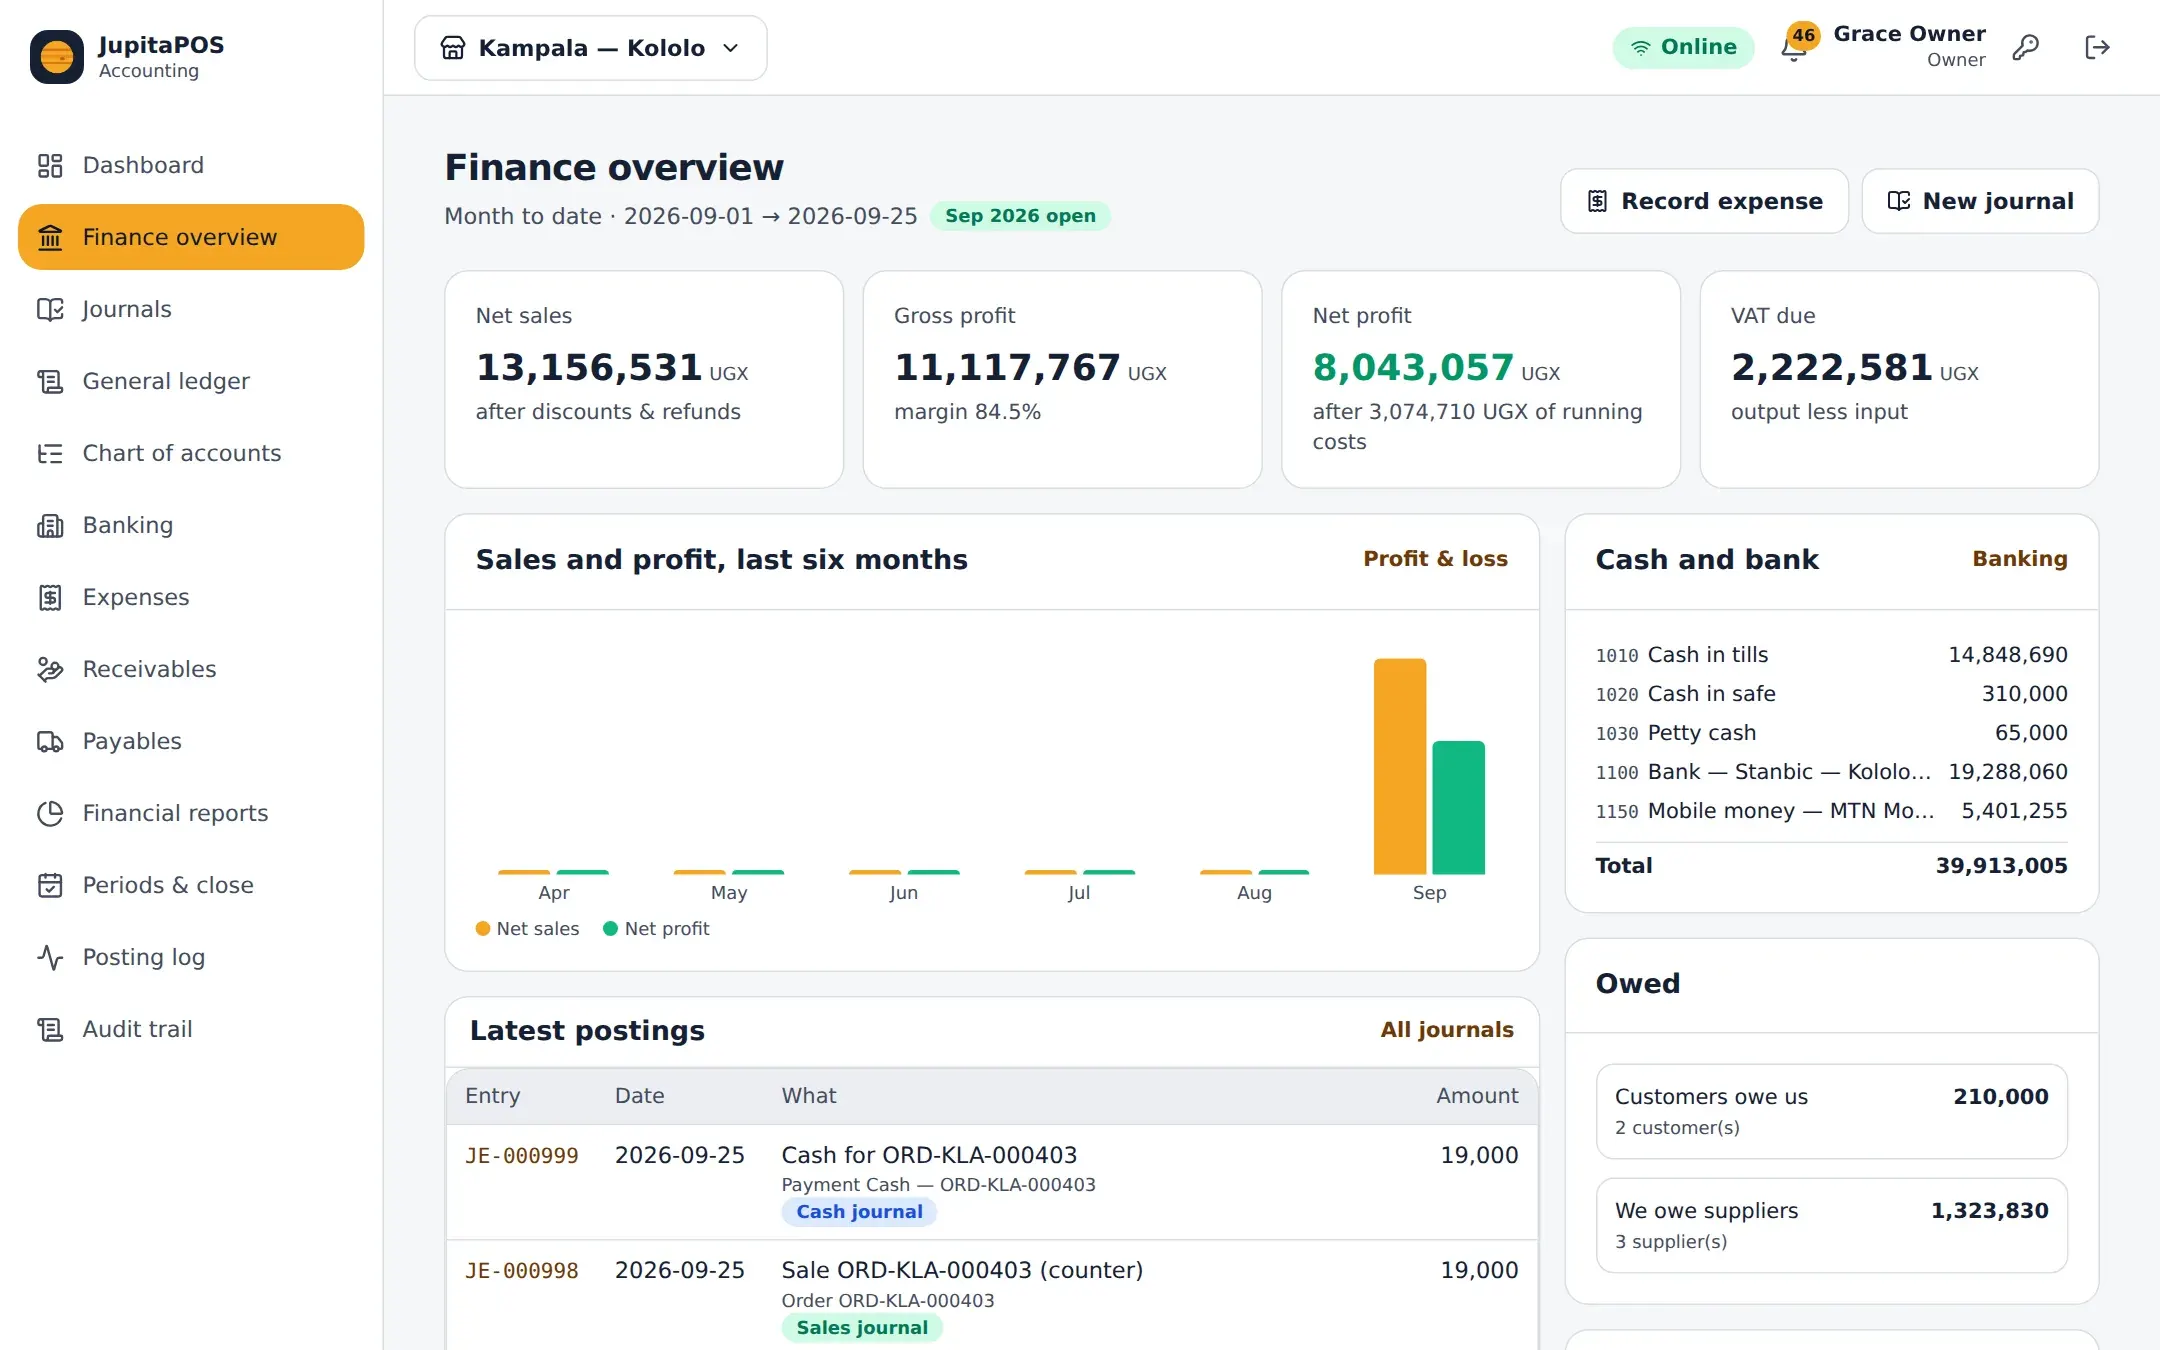Click the Chart of accounts tree icon
The height and width of the screenshot is (1350, 2160).
tap(50, 453)
